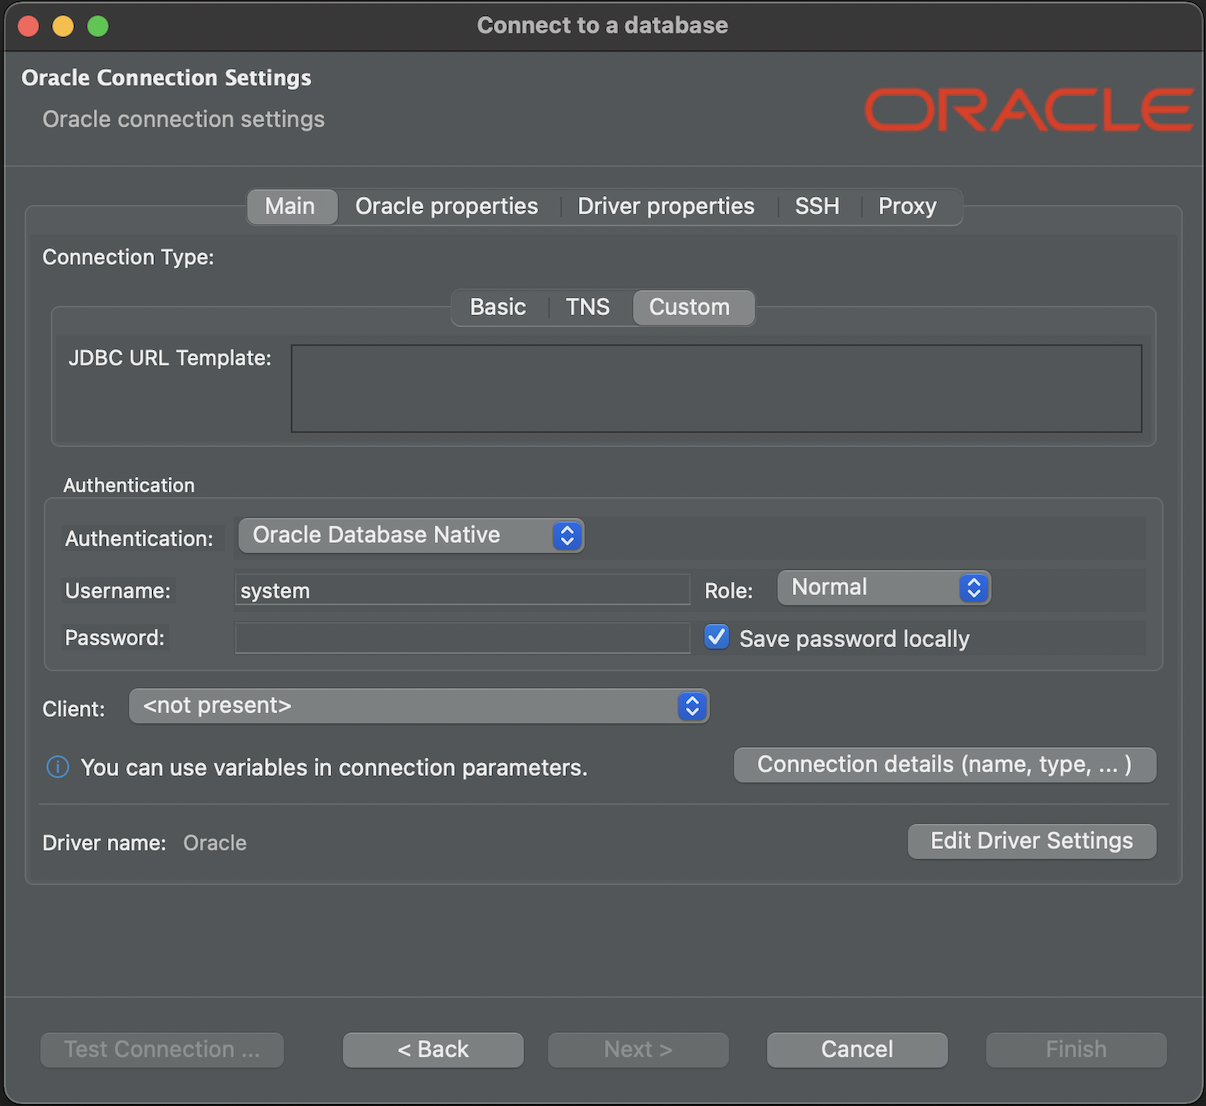Select TNS connection type

click(588, 307)
